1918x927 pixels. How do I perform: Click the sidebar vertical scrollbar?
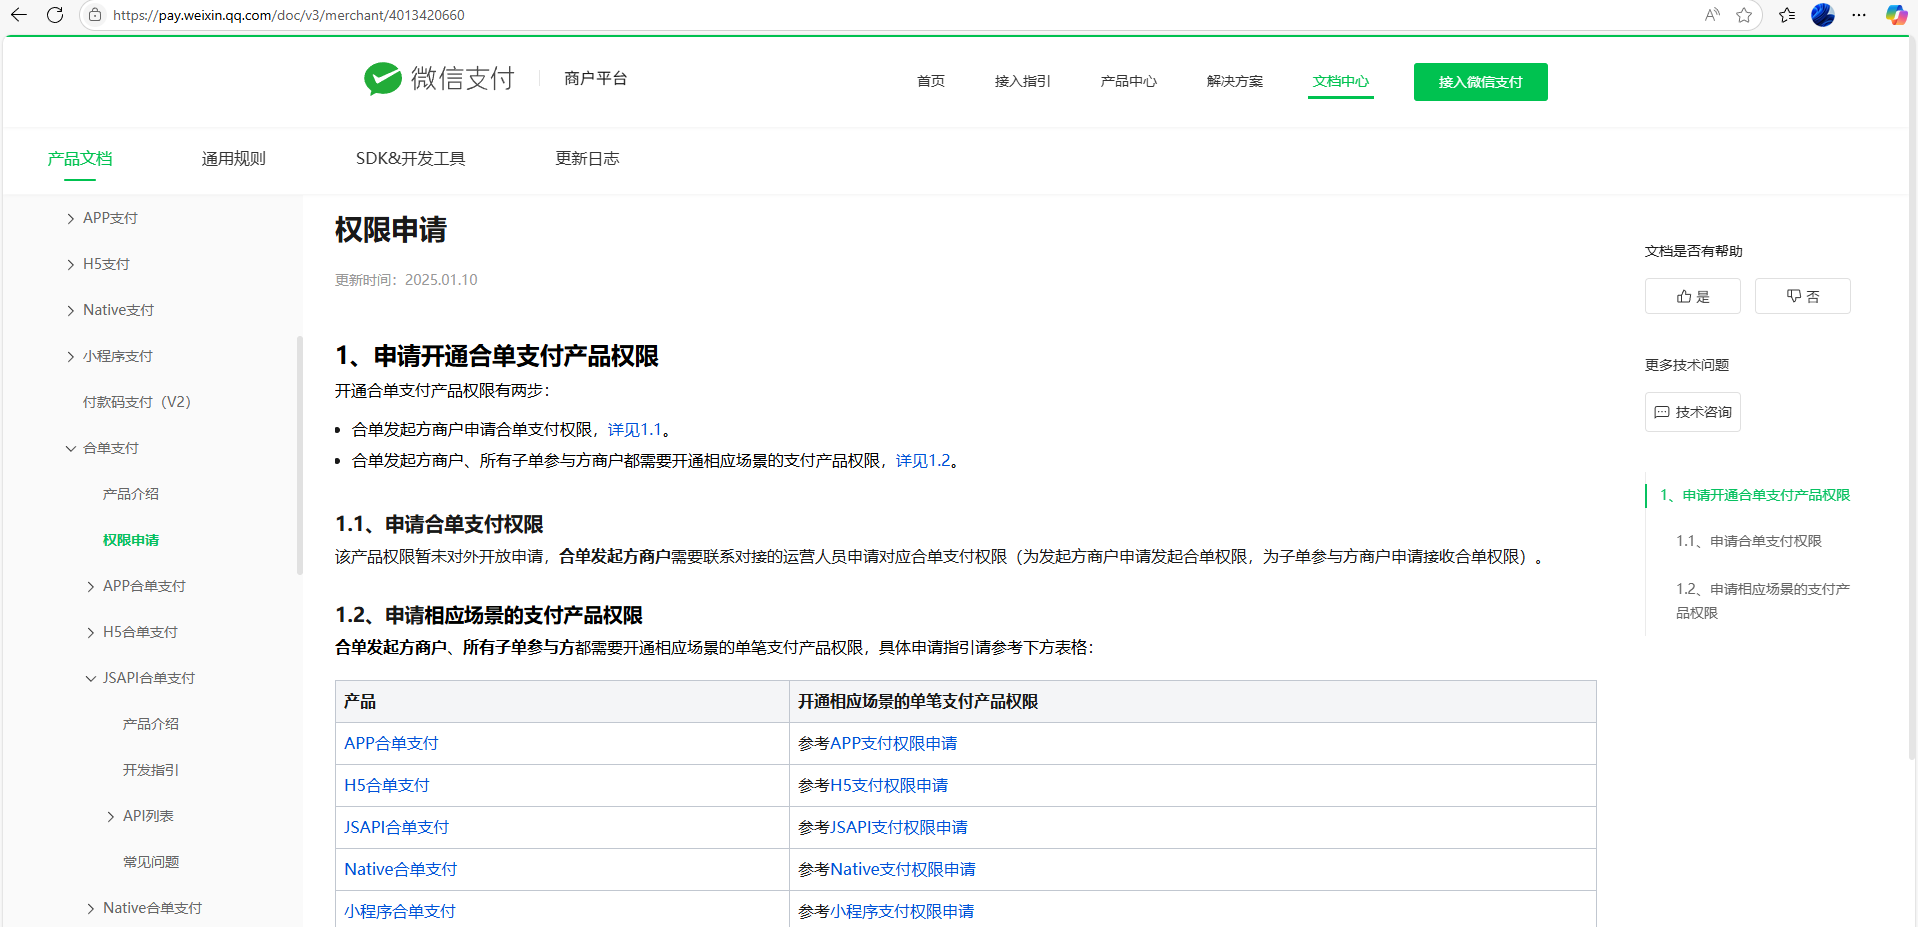pyautogui.click(x=299, y=456)
